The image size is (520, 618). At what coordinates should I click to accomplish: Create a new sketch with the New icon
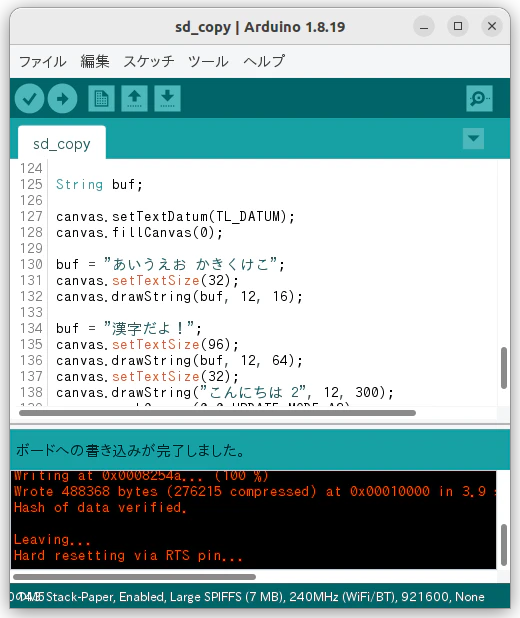pos(101,99)
